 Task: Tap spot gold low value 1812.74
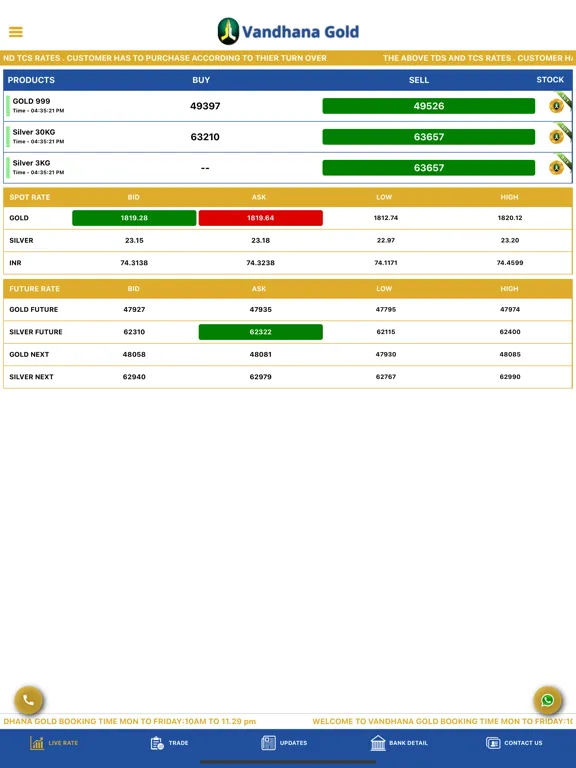pos(386,218)
